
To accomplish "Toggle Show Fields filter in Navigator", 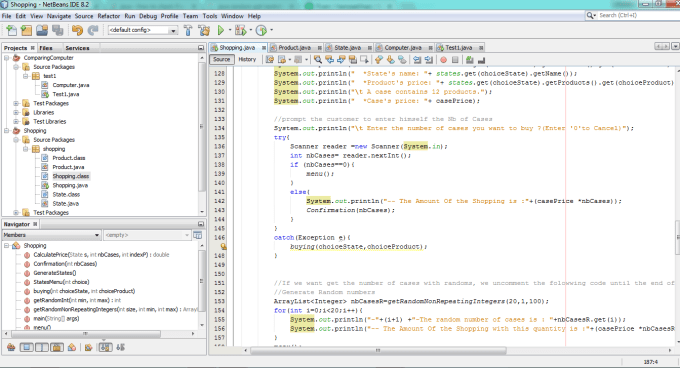I will pos(26,347).
